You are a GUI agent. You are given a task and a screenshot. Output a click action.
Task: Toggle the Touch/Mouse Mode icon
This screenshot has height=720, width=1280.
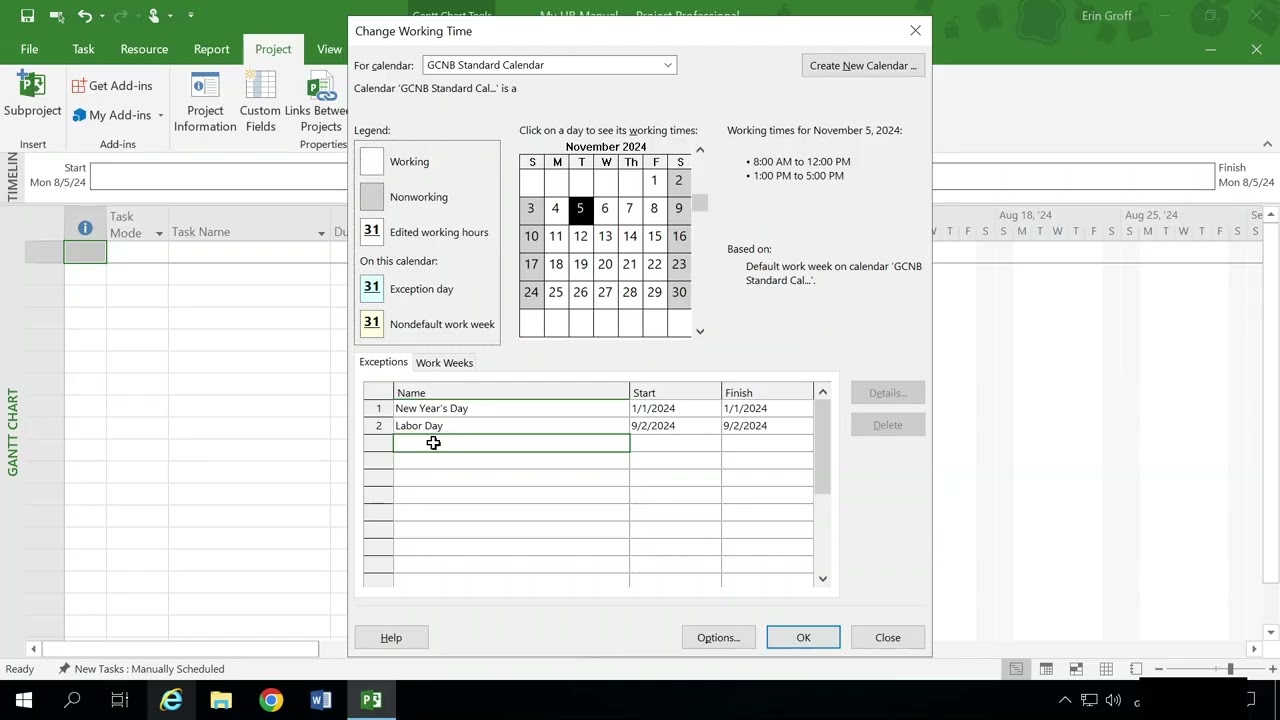coord(153,16)
